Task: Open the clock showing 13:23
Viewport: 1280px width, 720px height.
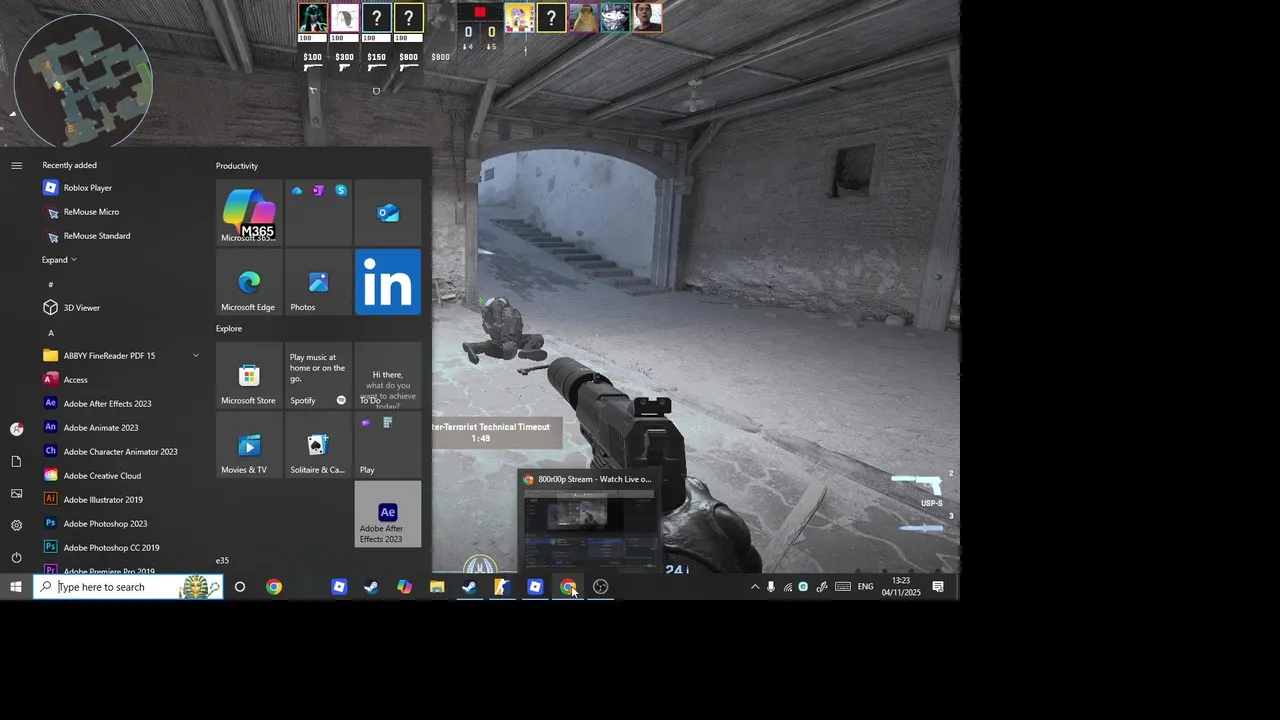Action: point(901,587)
